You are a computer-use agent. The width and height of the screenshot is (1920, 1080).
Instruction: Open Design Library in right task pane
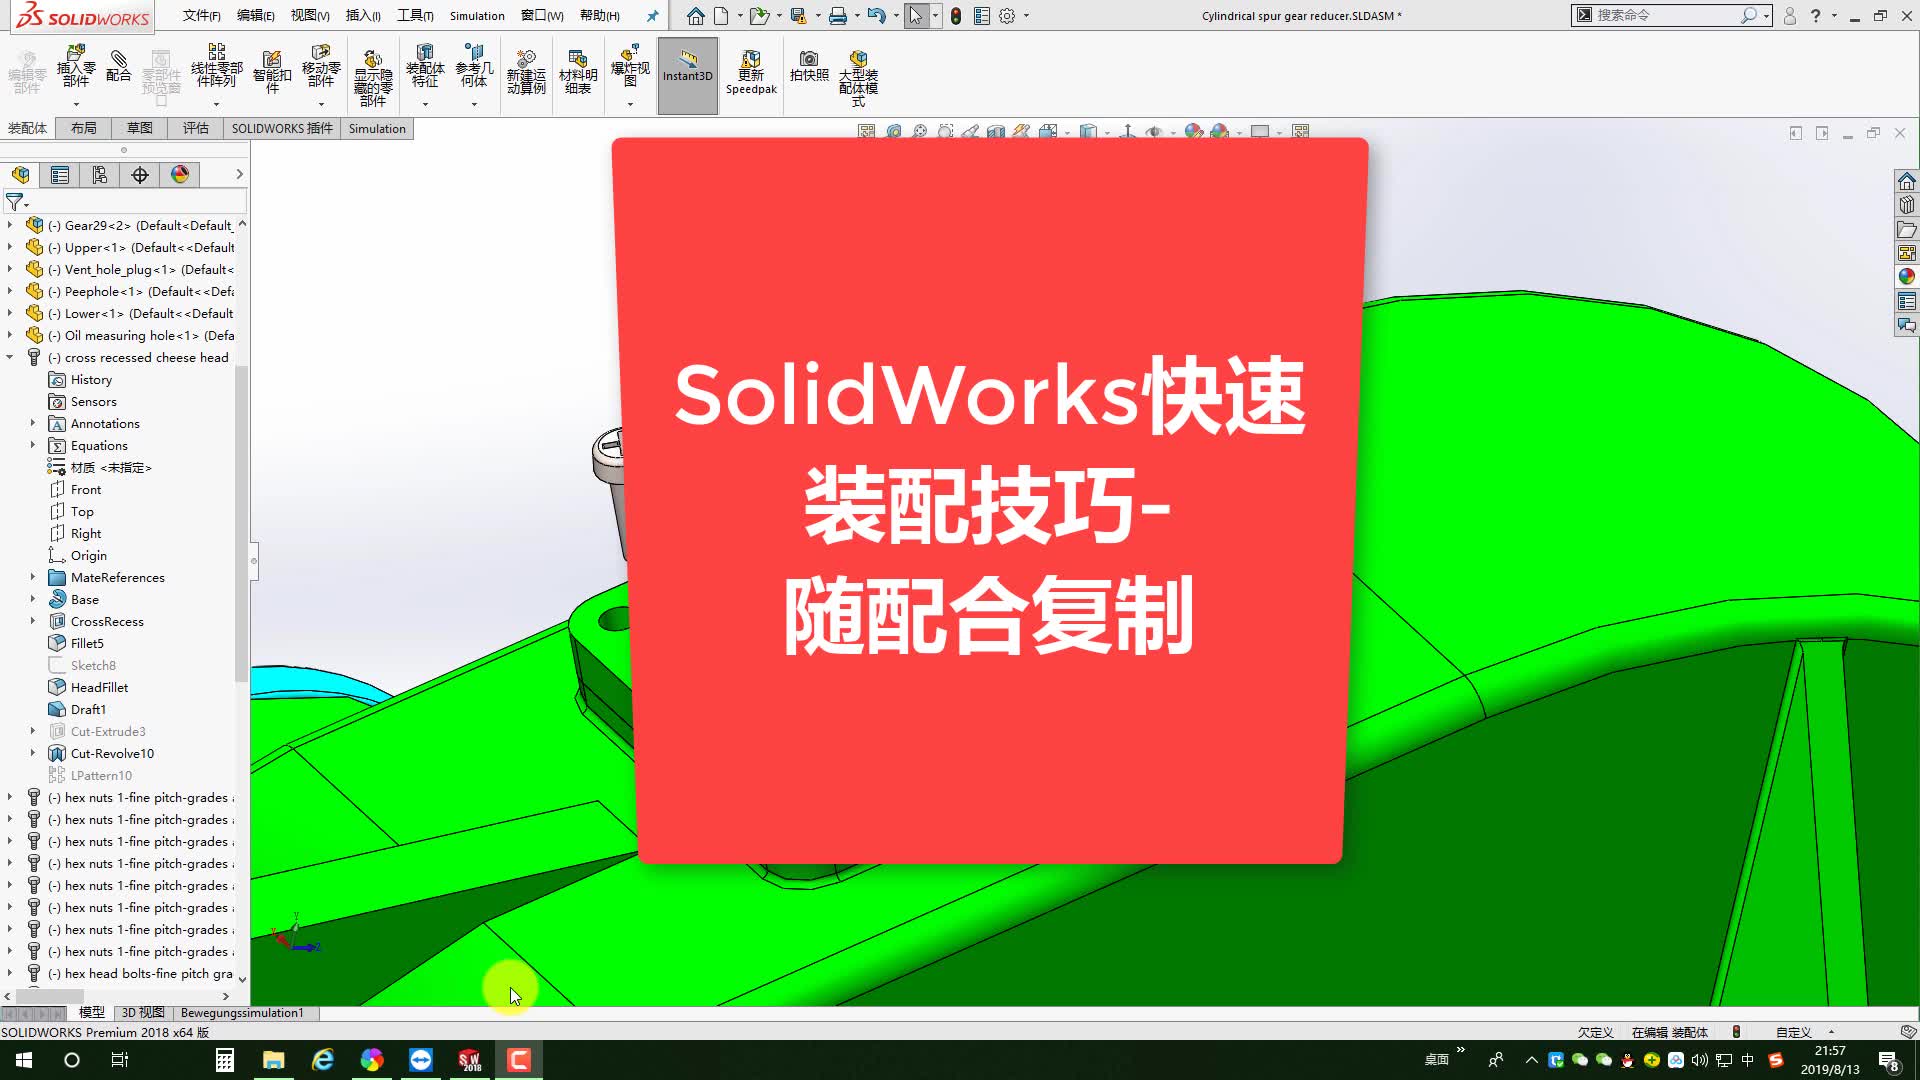click(1907, 205)
